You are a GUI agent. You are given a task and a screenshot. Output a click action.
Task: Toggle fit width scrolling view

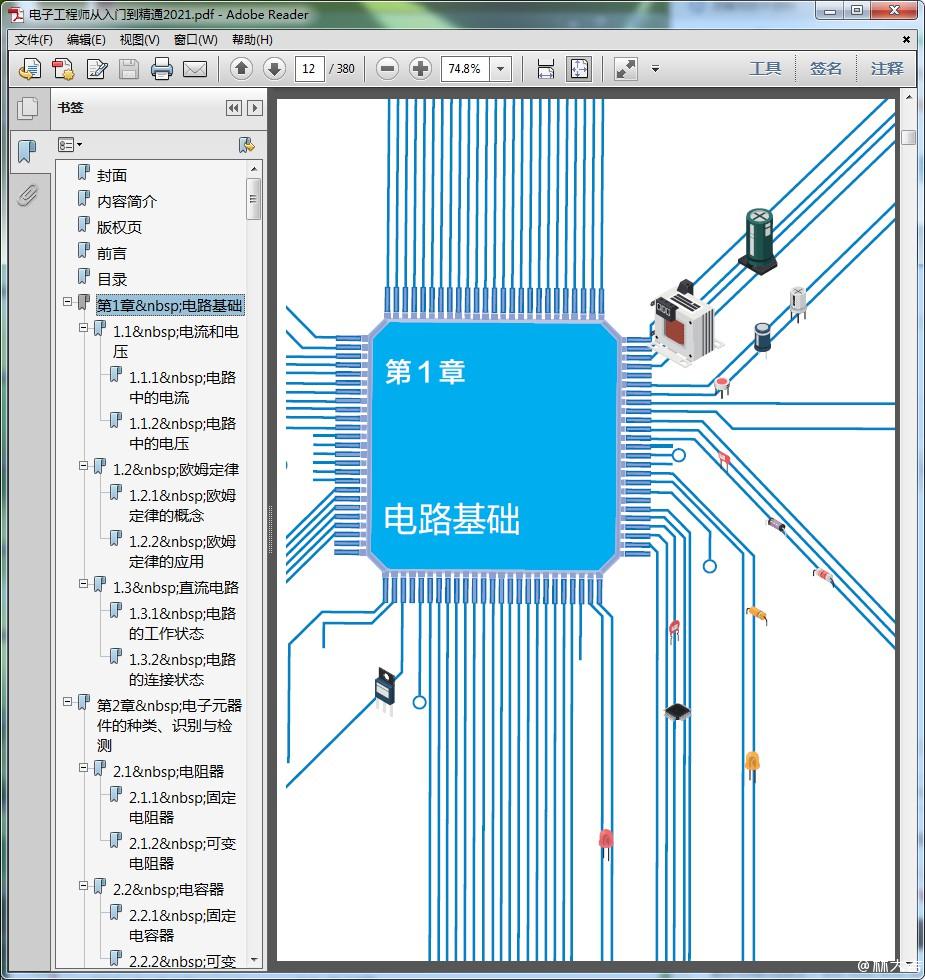click(546, 69)
